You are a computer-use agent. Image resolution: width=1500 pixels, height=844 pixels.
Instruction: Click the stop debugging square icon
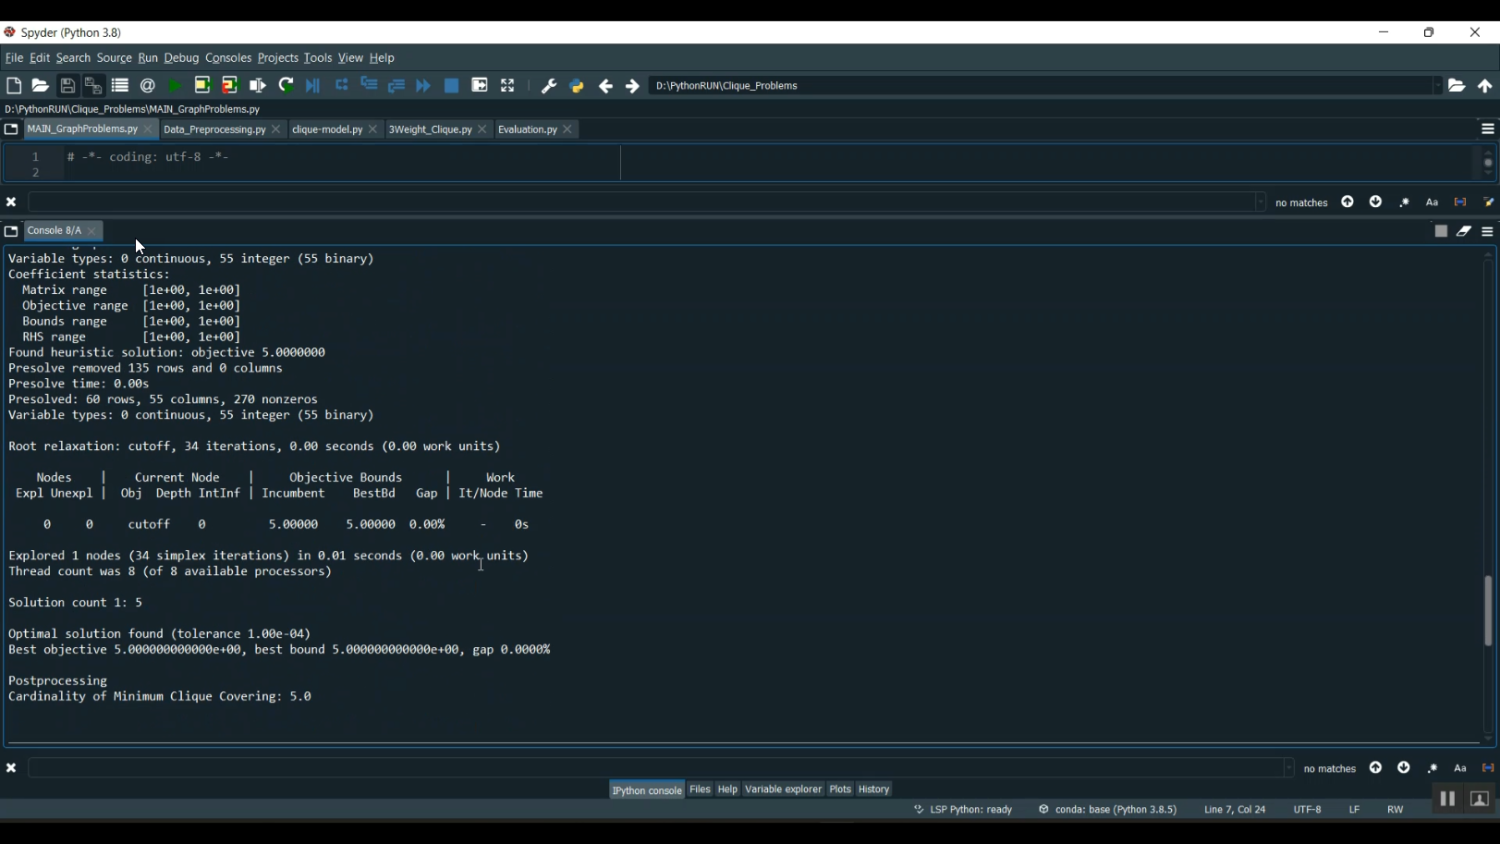(x=452, y=86)
